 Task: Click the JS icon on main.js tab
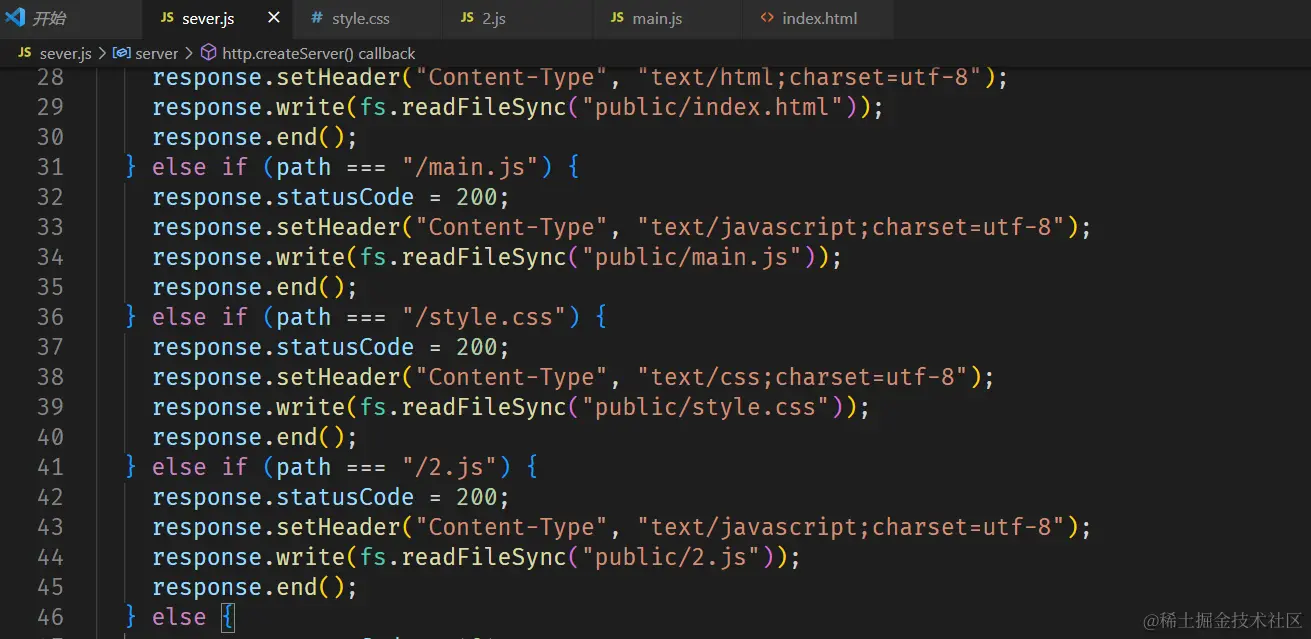coord(617,18)
